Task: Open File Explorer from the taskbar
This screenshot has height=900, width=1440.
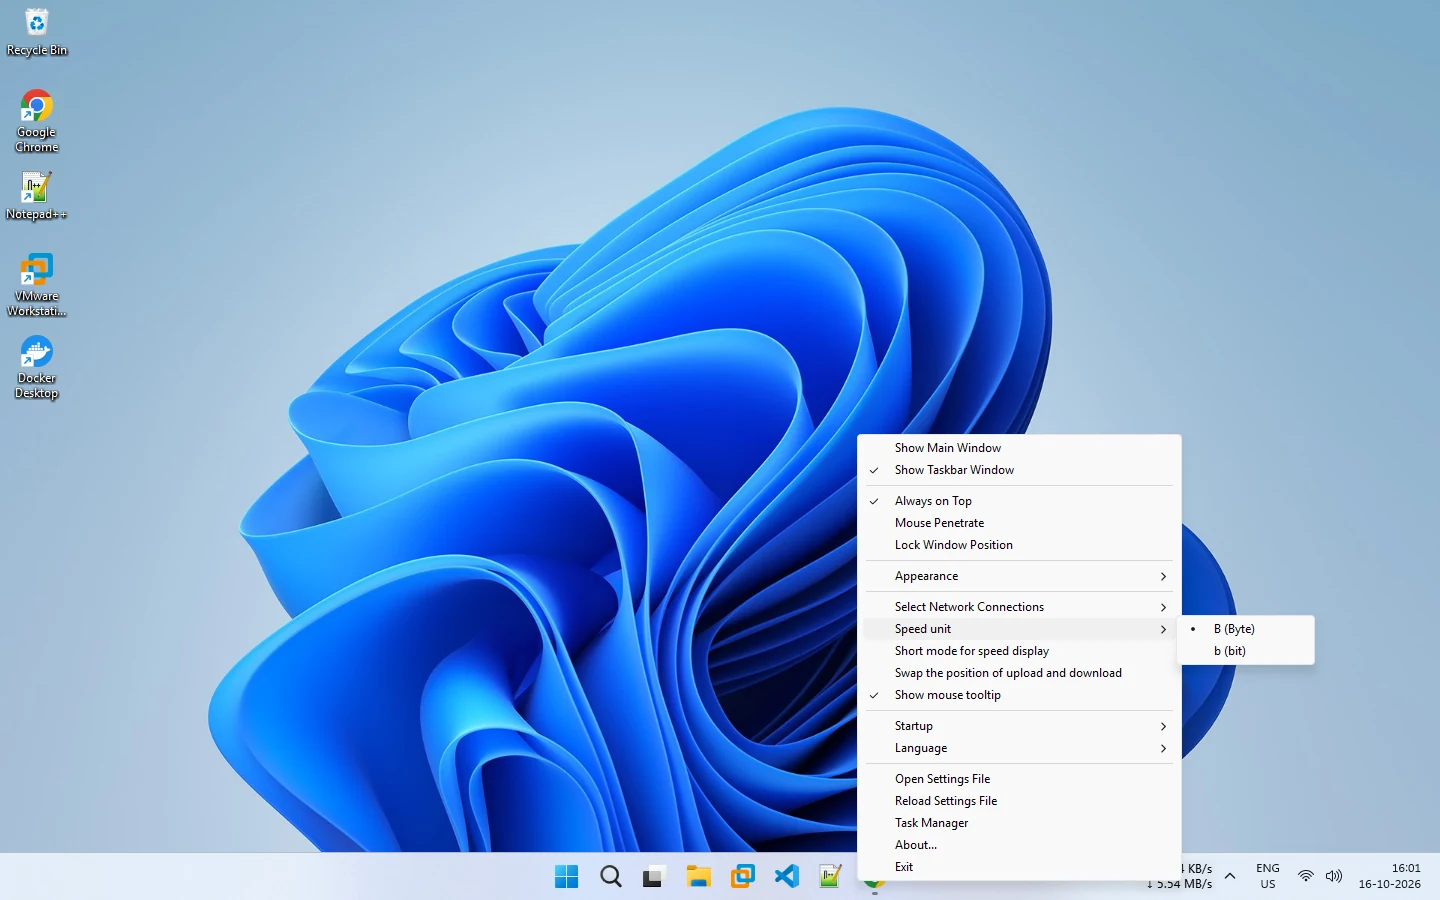Action: [698, 877]
